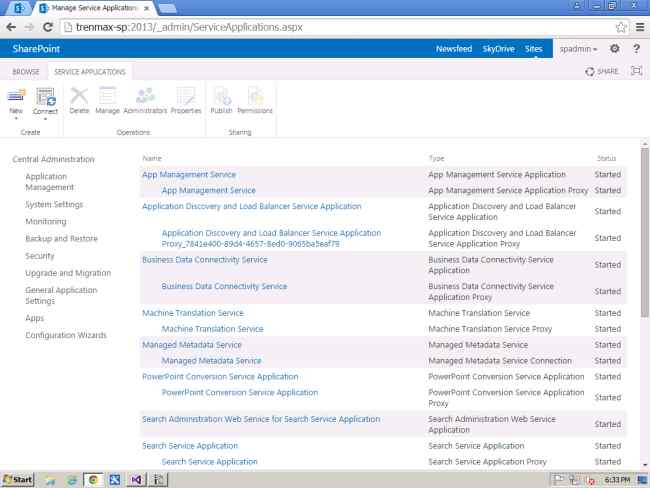Screen dimensions: 650x488
Task: Select the Machine Translation Service Proxy type text
Action: tap(490, 329)
